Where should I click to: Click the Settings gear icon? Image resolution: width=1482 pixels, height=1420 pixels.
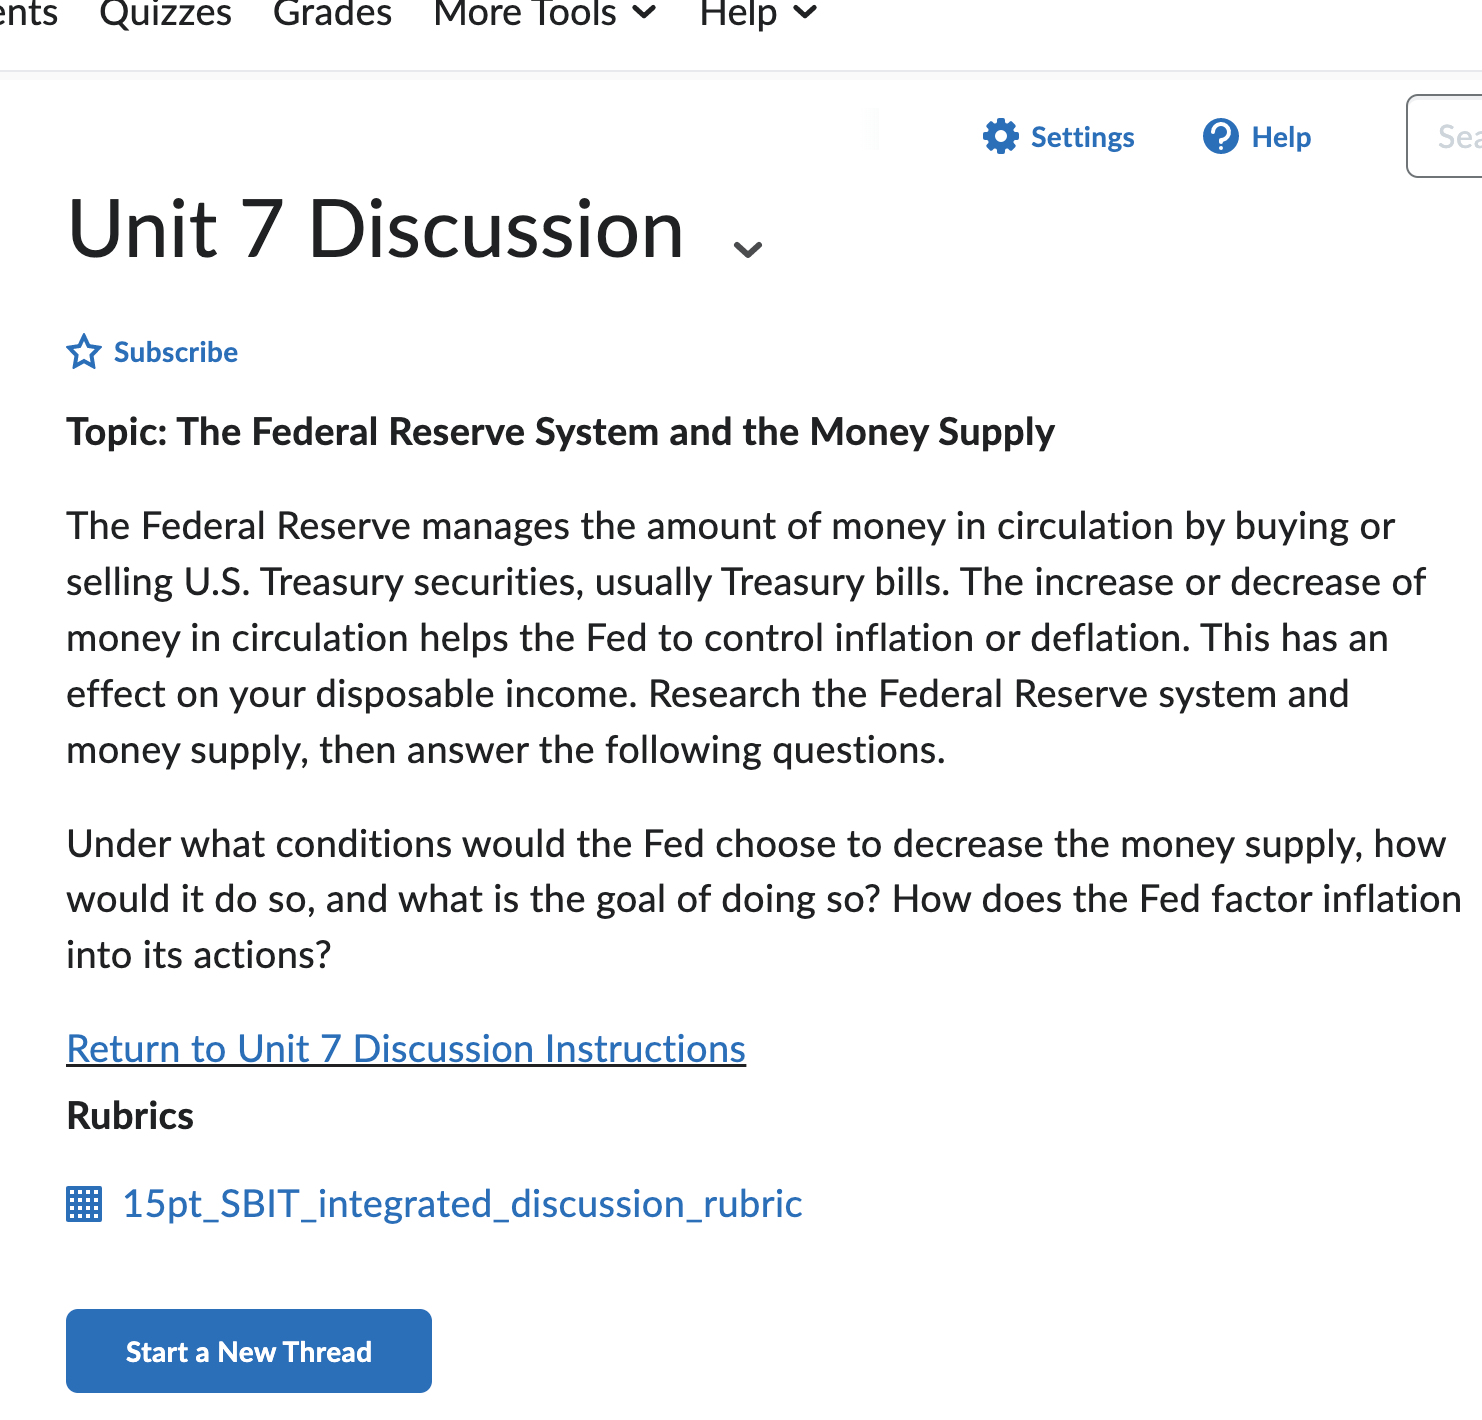[1000, 137]
